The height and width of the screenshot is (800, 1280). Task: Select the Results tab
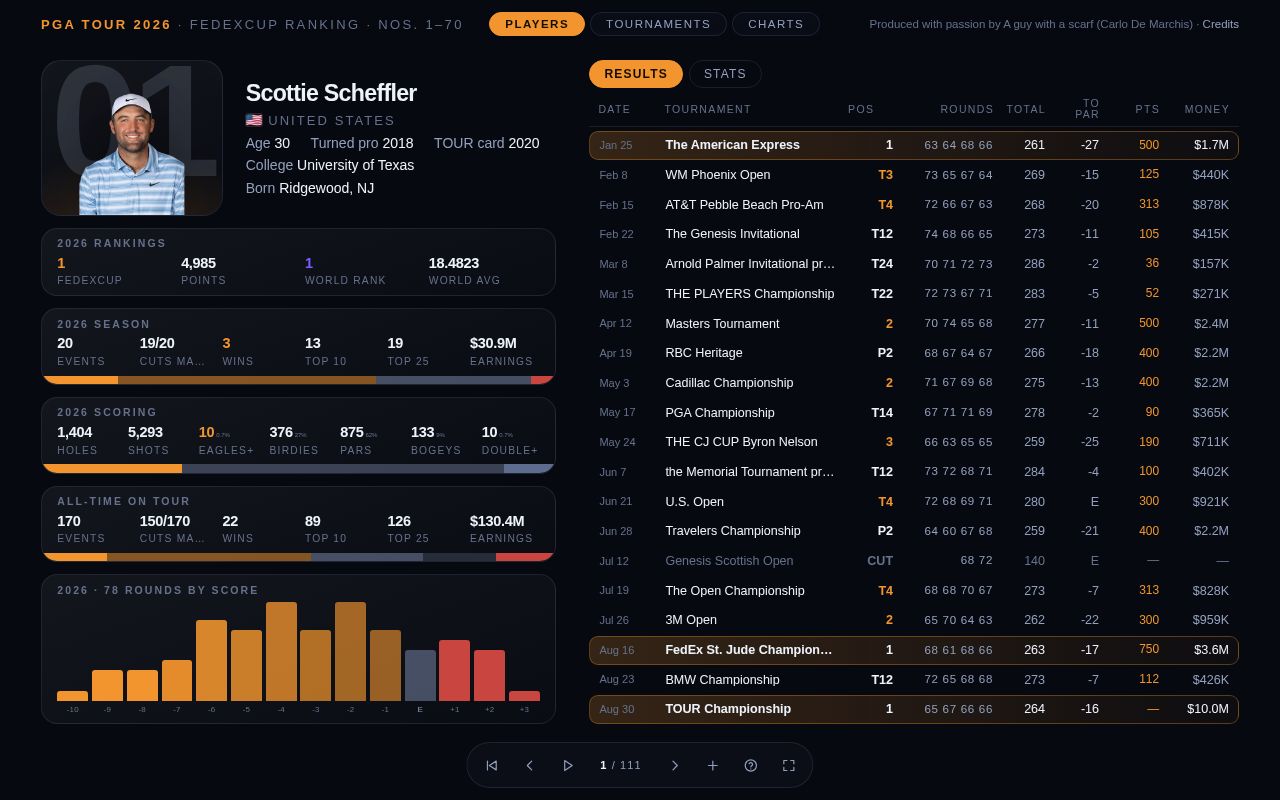[x=636, y=74]
